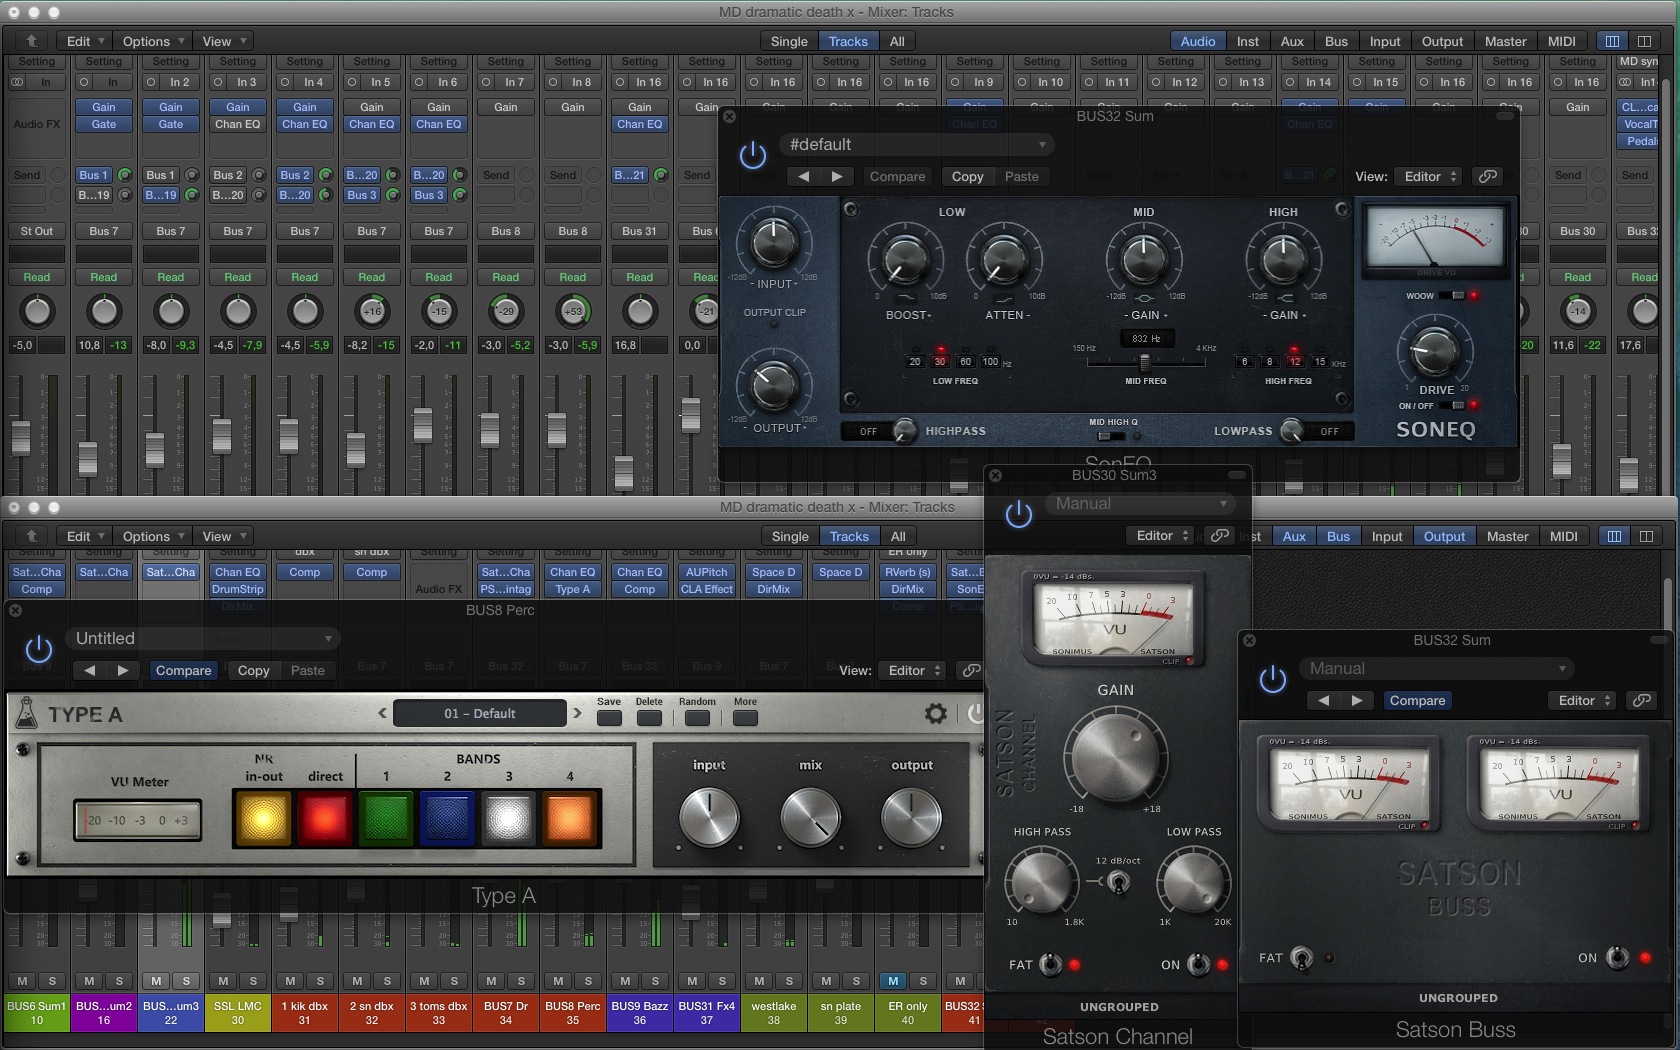Open the Edit menu in the top mixer
The height and width of the screenshot is (1050, 1680).
(86, 41)
